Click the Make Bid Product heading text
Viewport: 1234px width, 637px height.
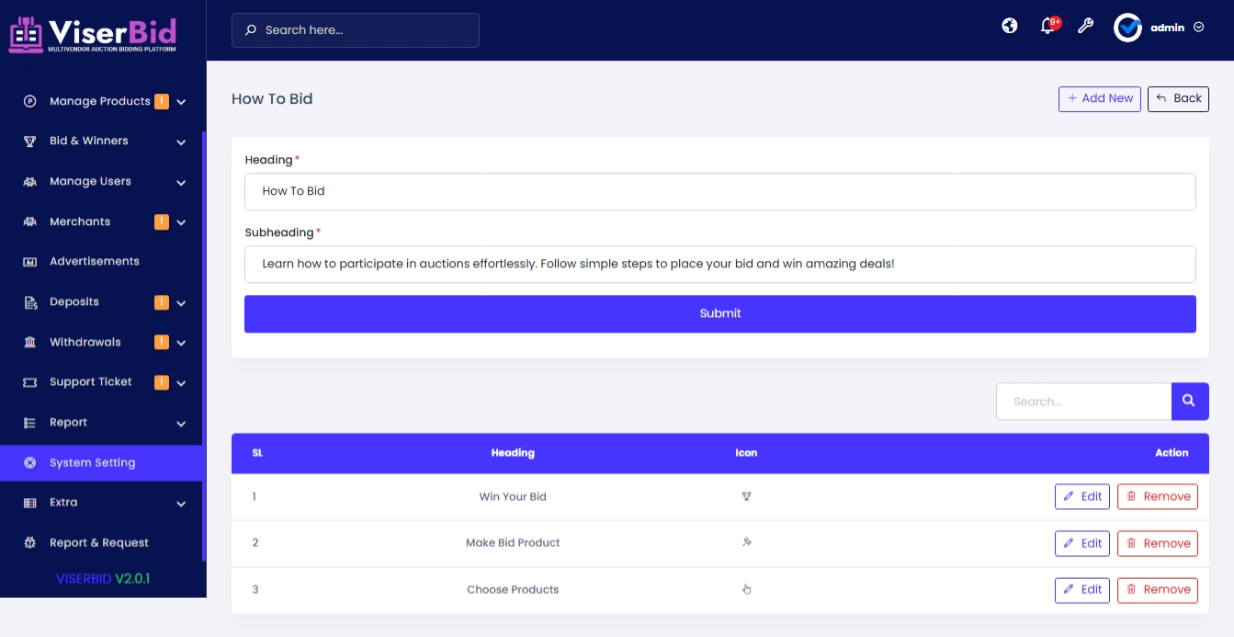tap(513, 543)
